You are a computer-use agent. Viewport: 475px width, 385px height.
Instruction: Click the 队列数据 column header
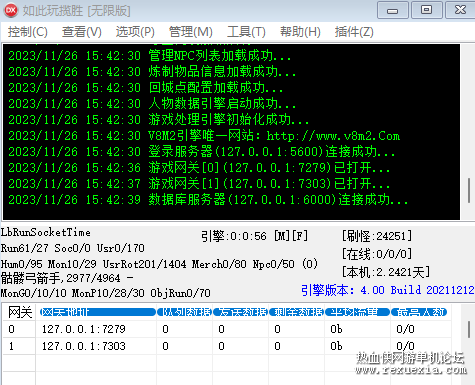pos(184,312)
